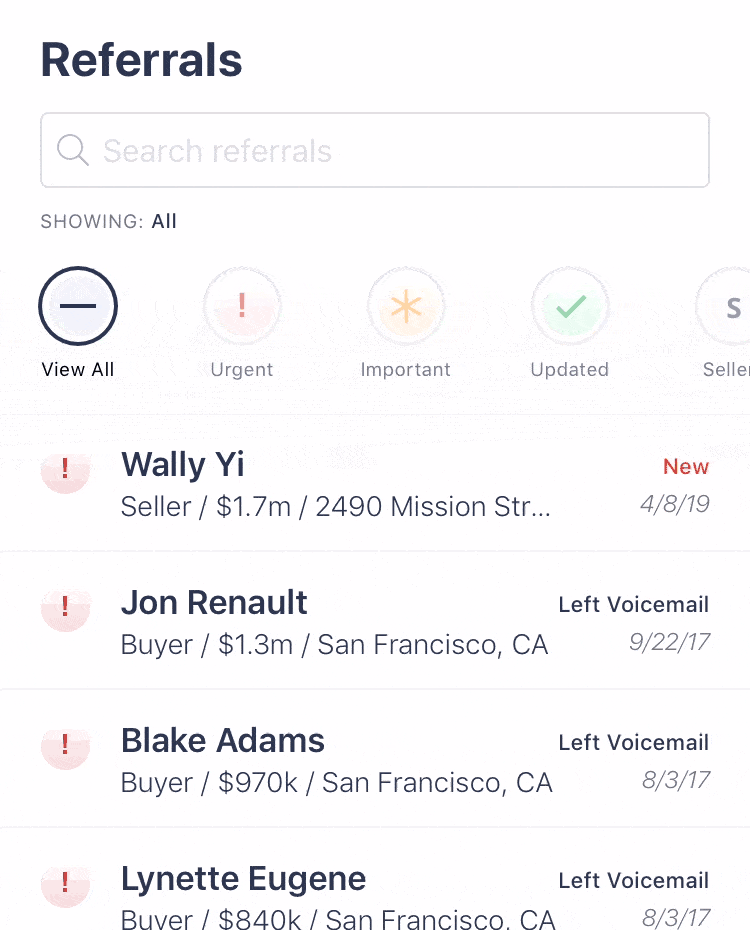
Task: Click urgent icon beside Blake Adams
Action: (65, 744)
